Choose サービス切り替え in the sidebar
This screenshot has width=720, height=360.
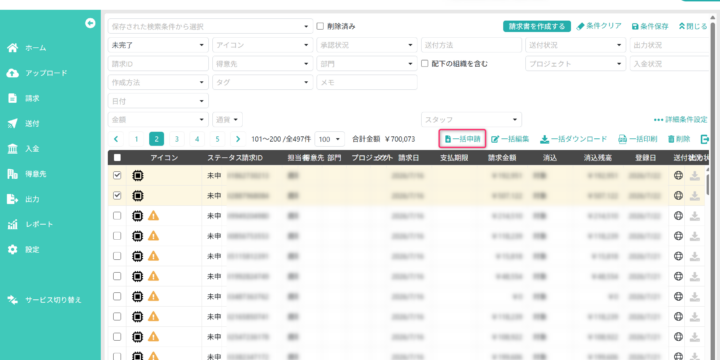click(x=45, y=300)
